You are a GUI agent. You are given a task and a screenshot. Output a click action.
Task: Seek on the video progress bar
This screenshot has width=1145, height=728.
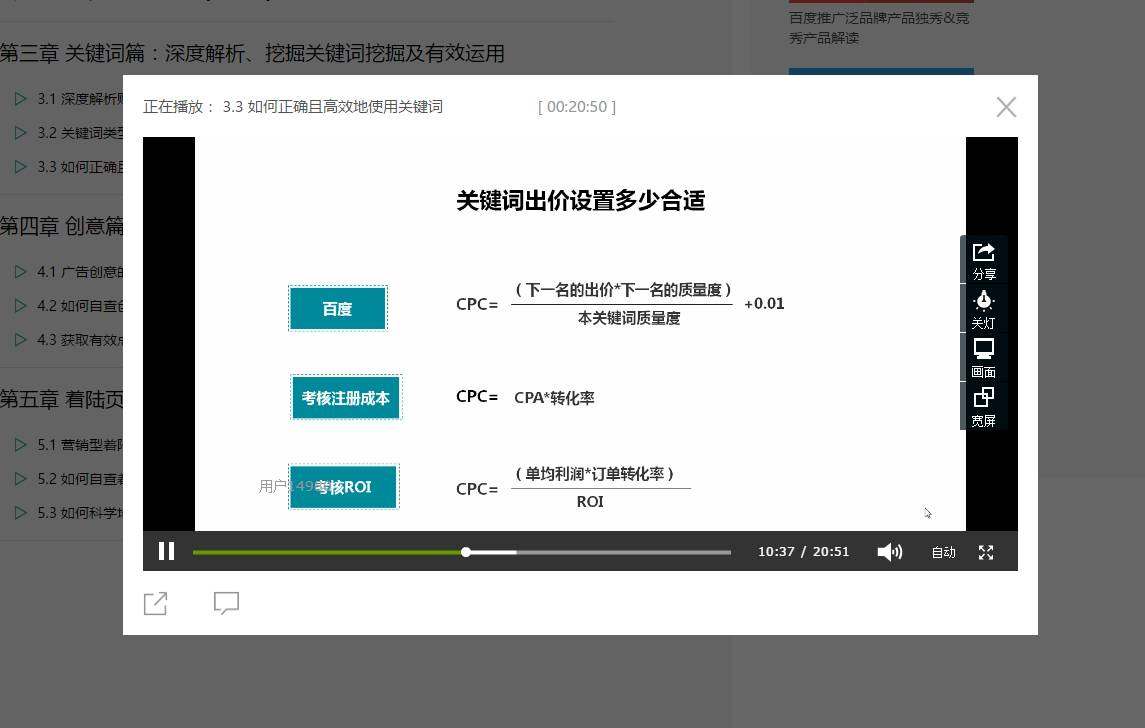click(x=600, y=552)
